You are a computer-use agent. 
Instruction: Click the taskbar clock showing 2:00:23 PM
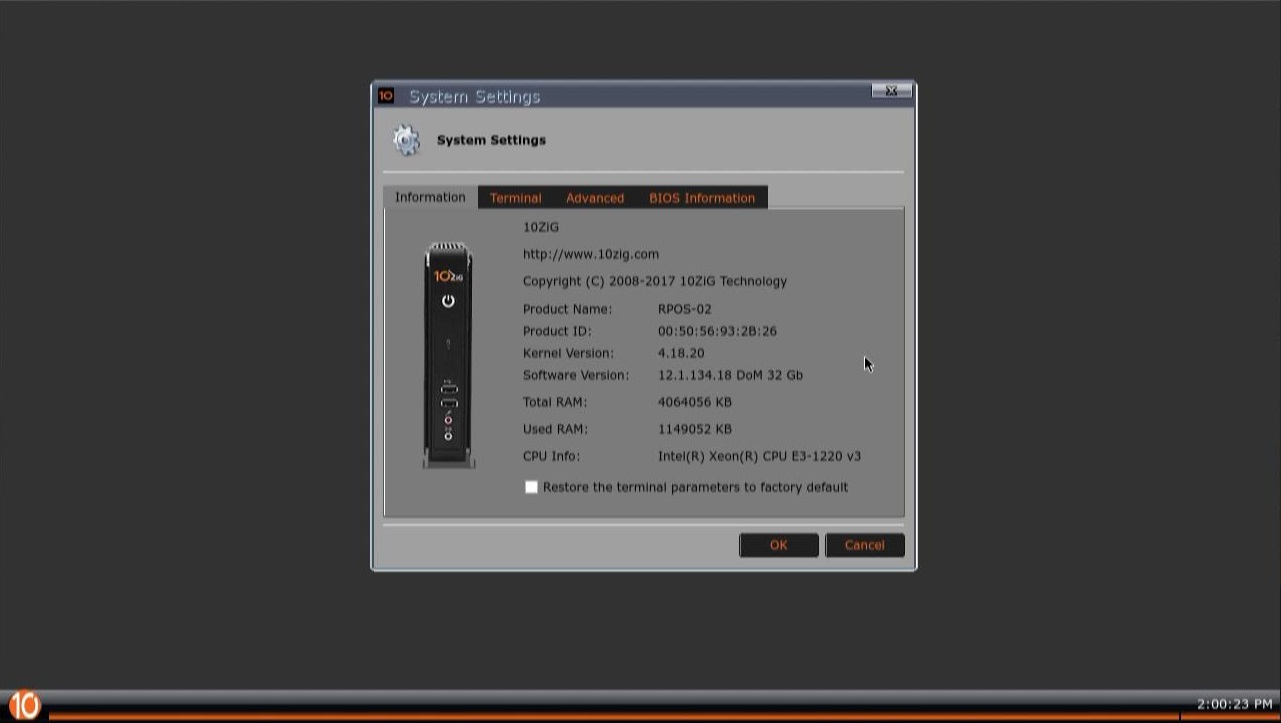point(1235,704)
